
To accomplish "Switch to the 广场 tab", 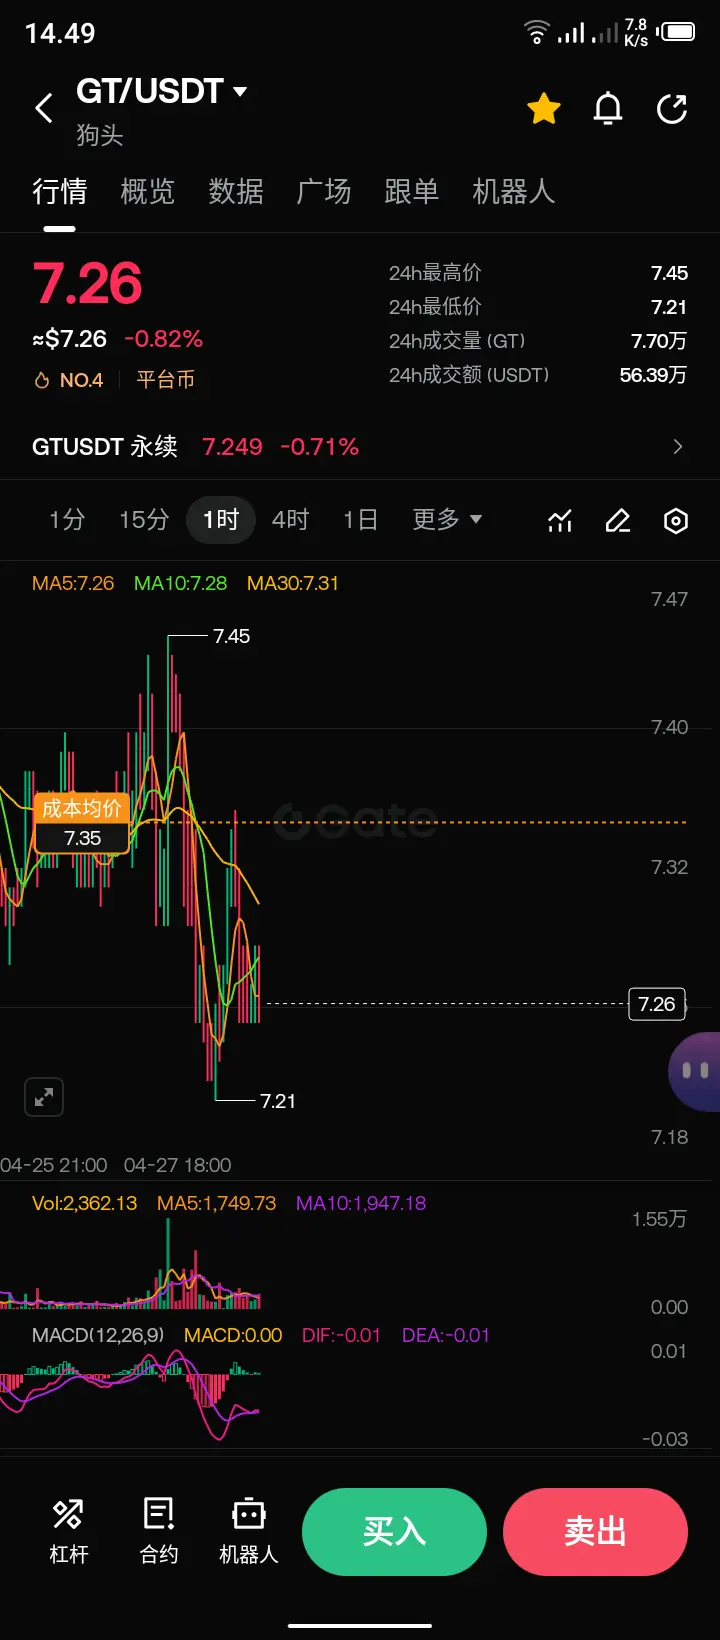I will tap(323, 191).
